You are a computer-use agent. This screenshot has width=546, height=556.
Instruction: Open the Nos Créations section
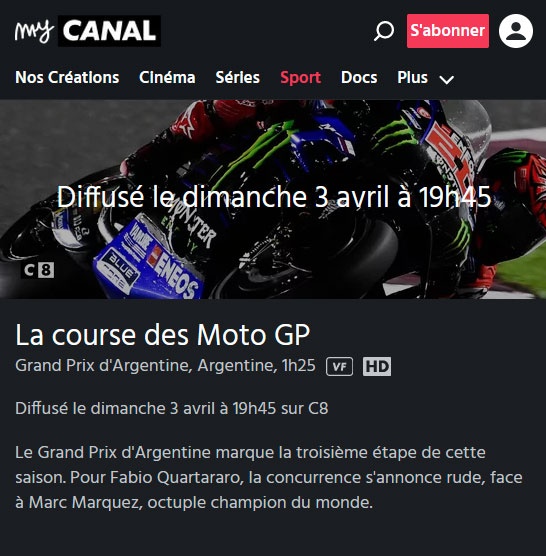[x=67, y=77]
